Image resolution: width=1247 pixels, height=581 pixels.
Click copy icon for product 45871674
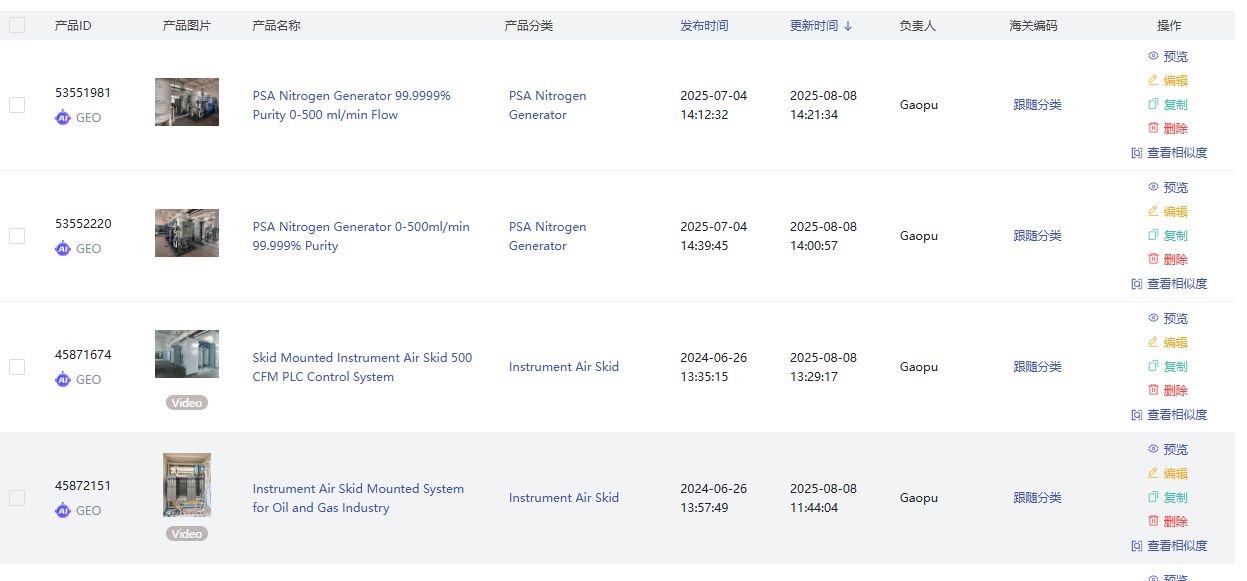pyautogui.click(x=1153, y=367)
